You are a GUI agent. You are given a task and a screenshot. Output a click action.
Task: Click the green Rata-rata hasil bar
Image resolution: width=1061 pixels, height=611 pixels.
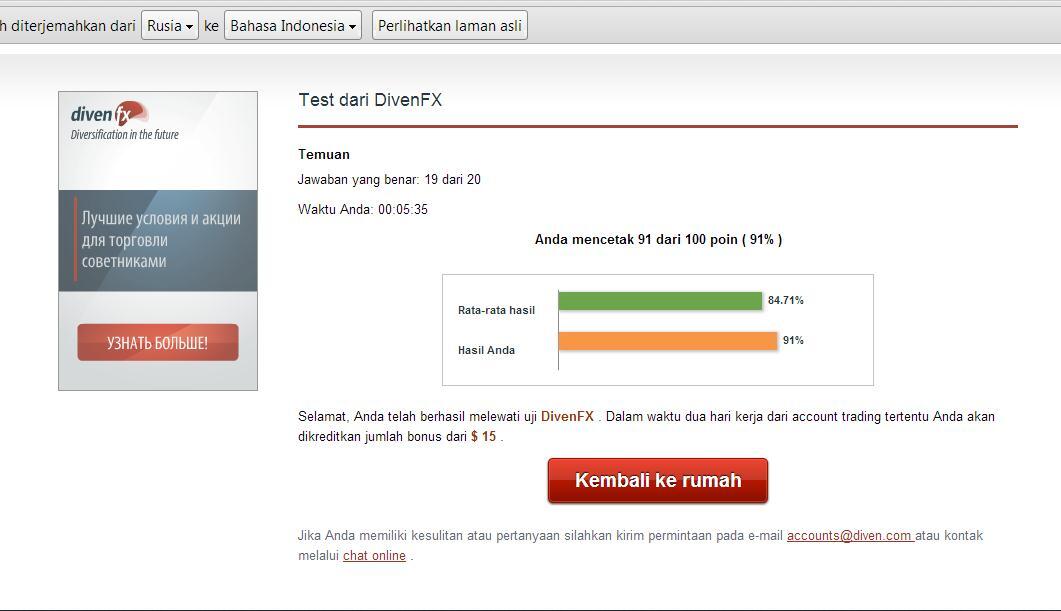(x=660, y=300)
